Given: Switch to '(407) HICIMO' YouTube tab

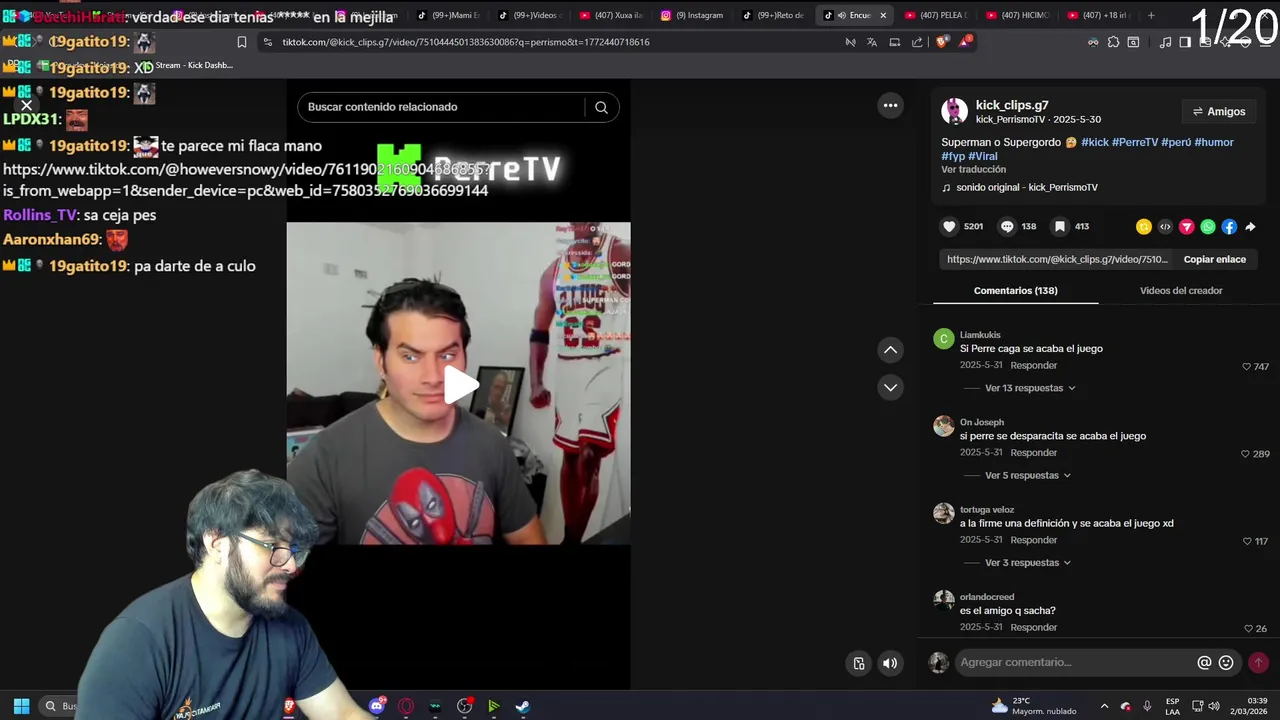Looking at the screenshot, I should click(1016, 15).
